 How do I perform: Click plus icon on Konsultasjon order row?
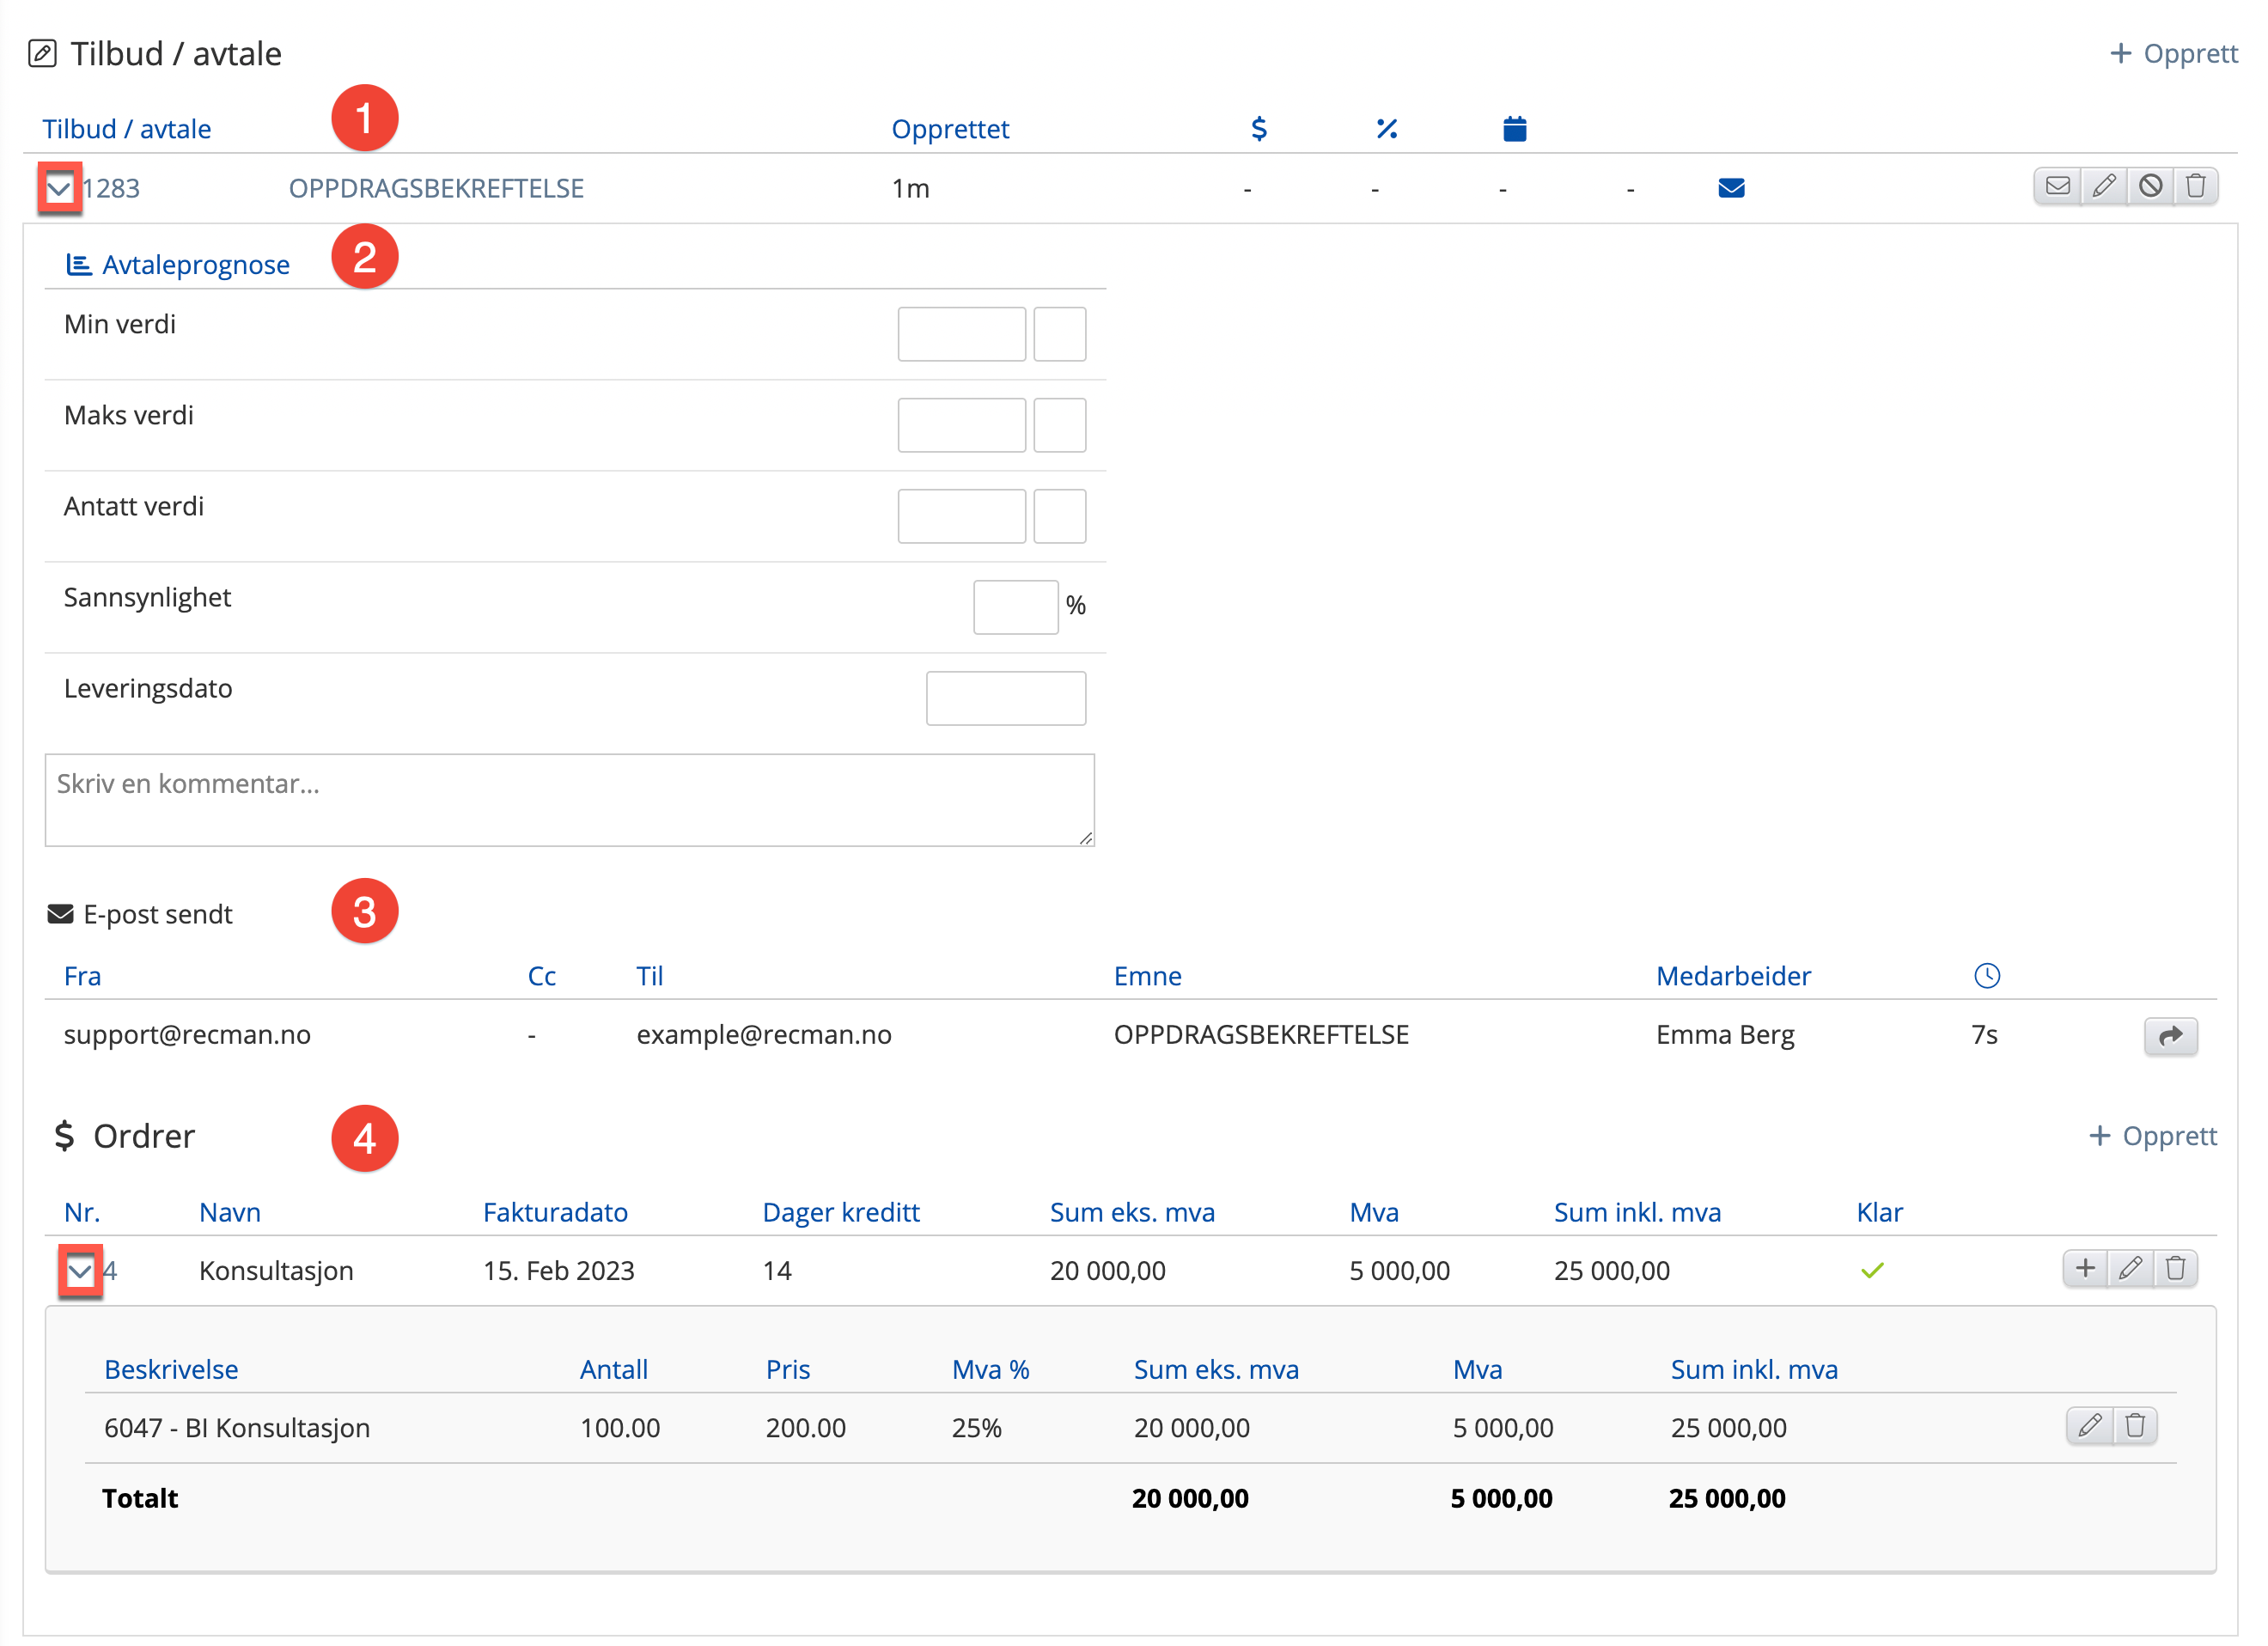tap(2085, 1268)
